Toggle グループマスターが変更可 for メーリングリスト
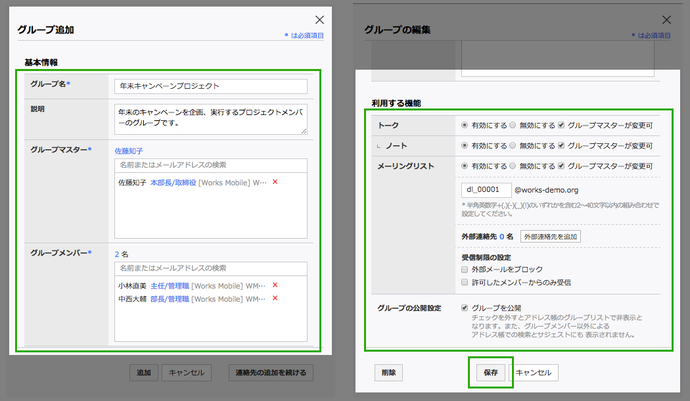 [x=561, y=166]
